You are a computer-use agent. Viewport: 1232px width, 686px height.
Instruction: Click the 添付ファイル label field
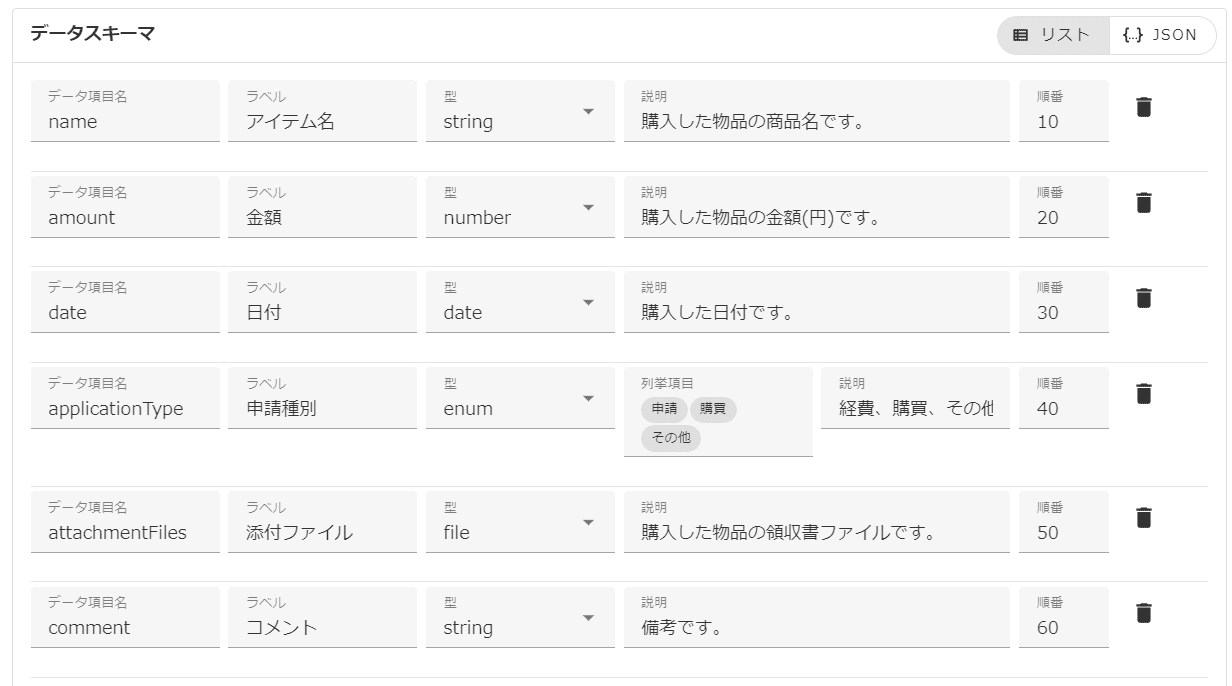[321, 532]
